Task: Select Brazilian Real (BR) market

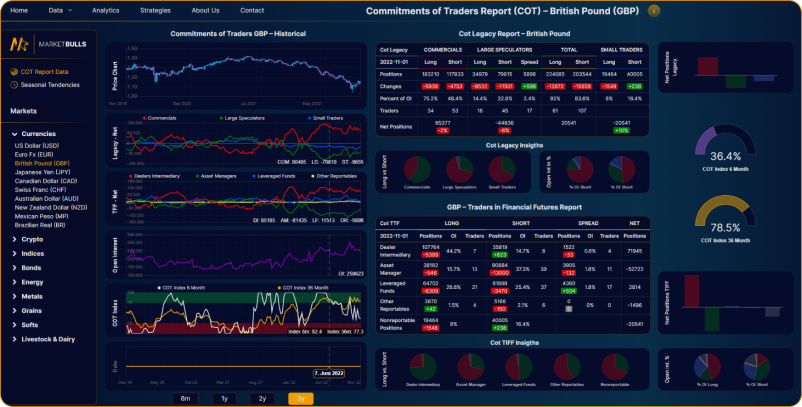Action: tap(40, 225)
